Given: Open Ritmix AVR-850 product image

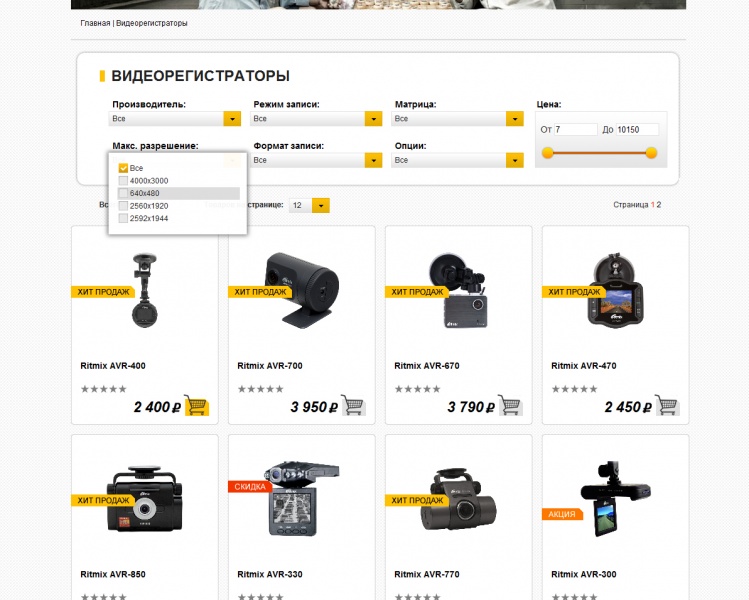Looking at the screenshot, I should pos(145,498).
